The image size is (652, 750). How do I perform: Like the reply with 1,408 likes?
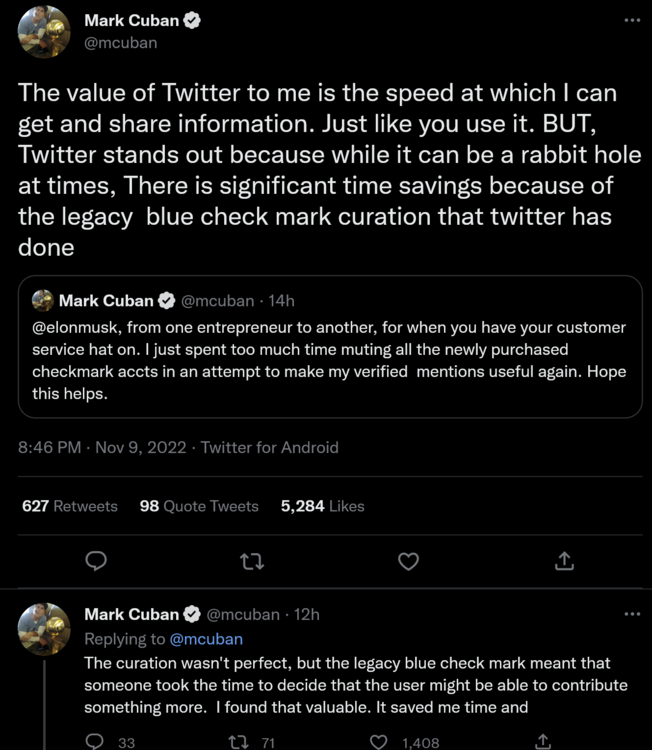pos(379,741)
